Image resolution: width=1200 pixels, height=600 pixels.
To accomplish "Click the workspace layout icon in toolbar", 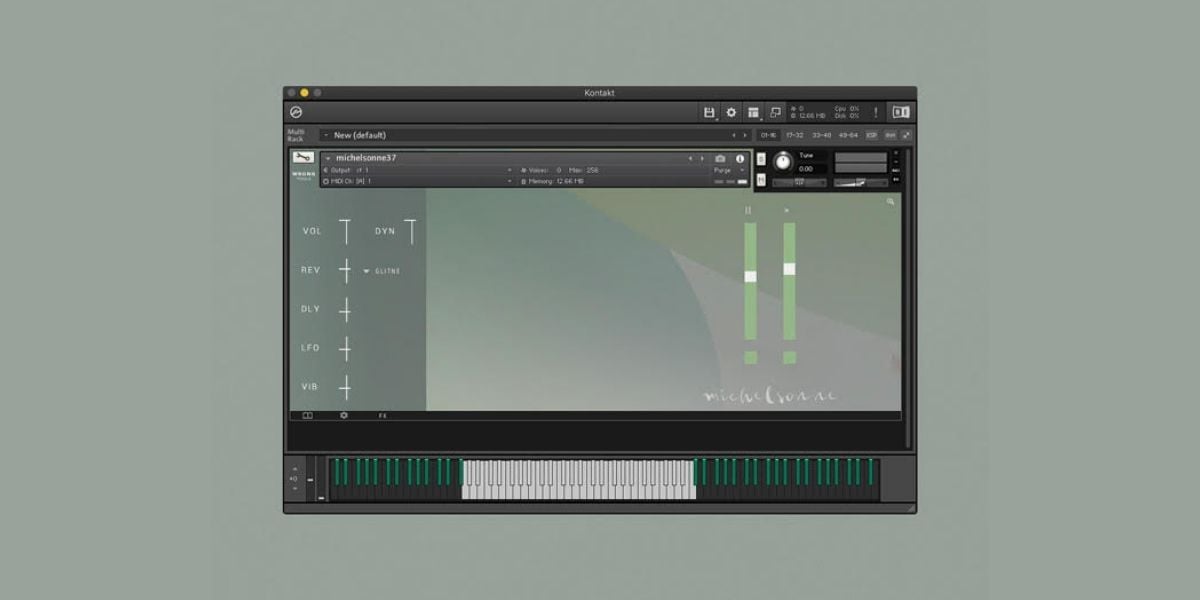I will (x=753, y=112).
